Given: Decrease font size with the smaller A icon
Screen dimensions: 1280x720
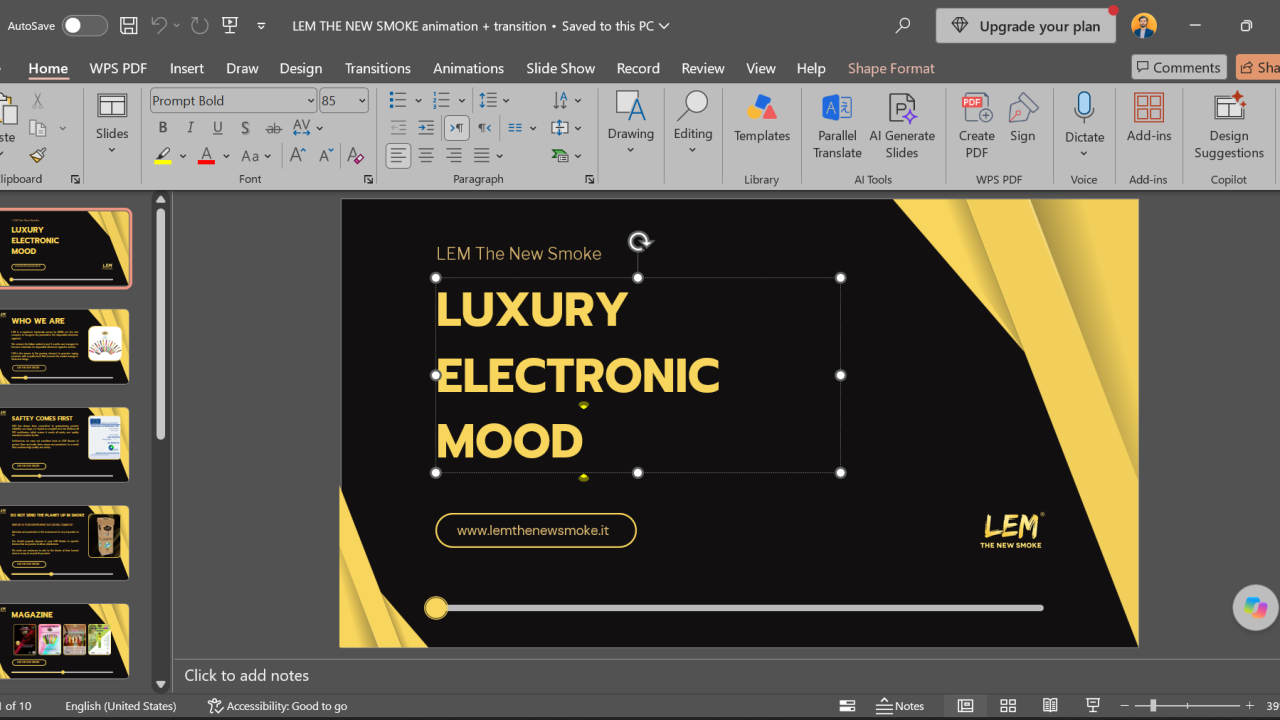Looking at the screenshot, I should coord(326,156).
